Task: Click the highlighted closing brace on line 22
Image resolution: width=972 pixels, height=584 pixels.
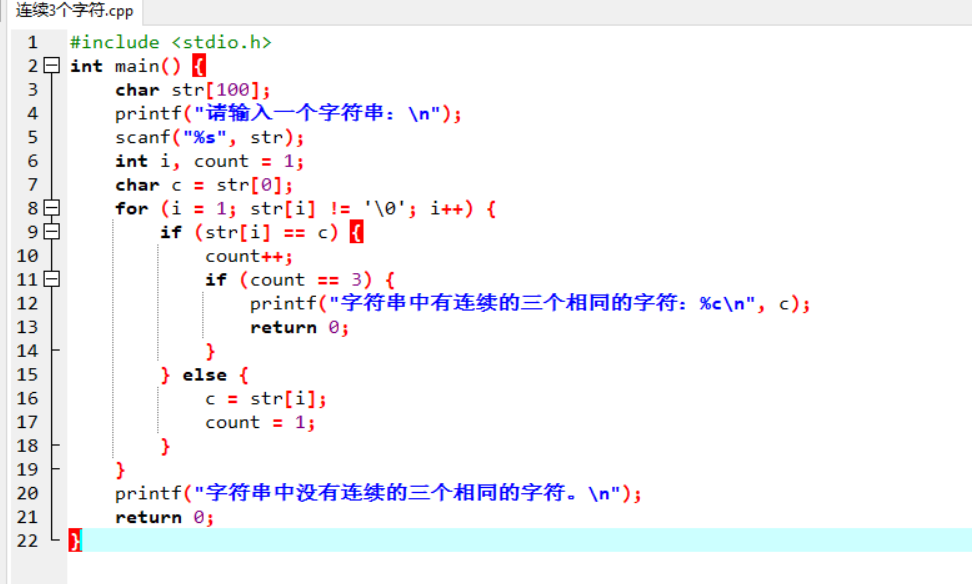Action: [75, 541]
